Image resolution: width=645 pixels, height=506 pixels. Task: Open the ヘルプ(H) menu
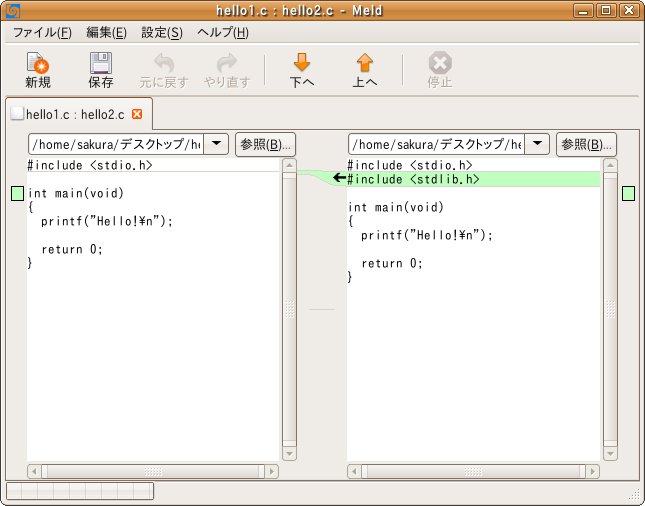click(x=229, y=32)
